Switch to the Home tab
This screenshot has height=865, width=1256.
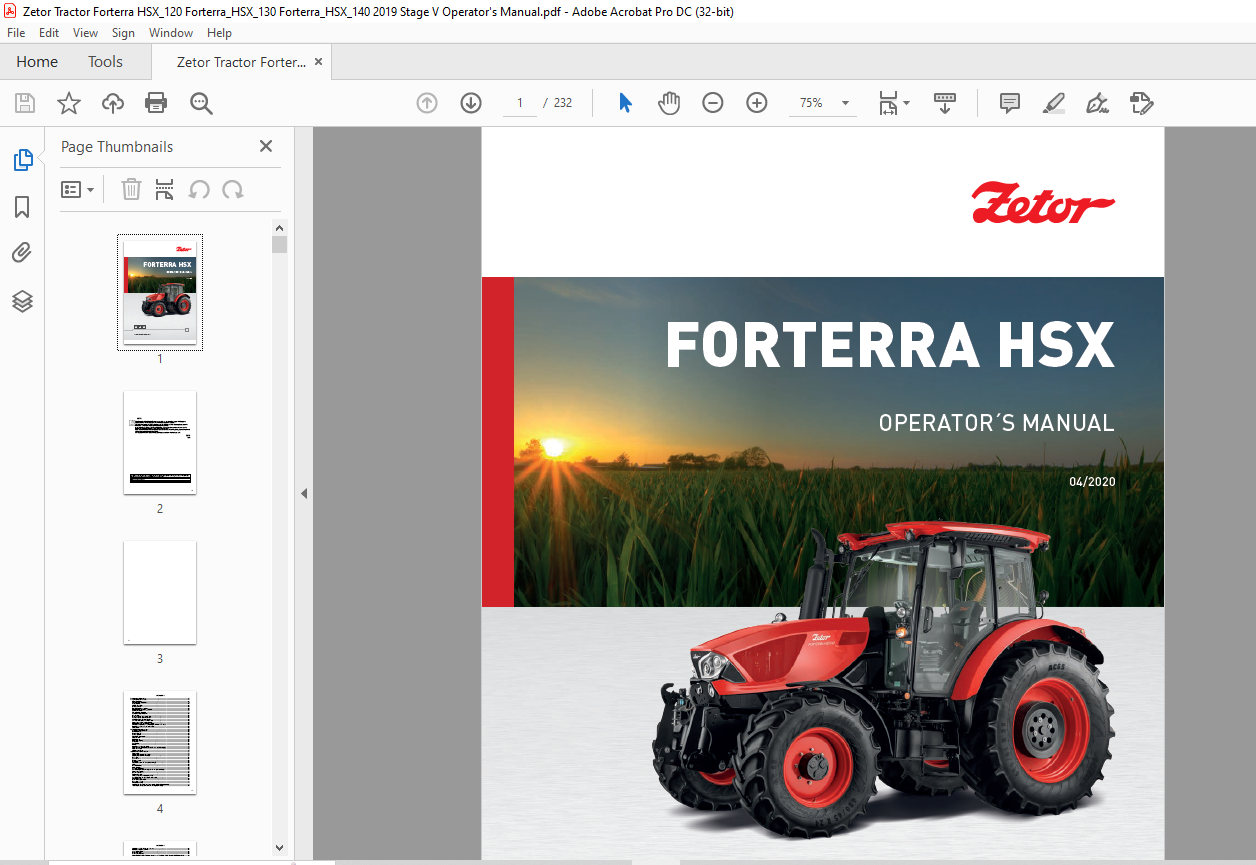point(37,62)
